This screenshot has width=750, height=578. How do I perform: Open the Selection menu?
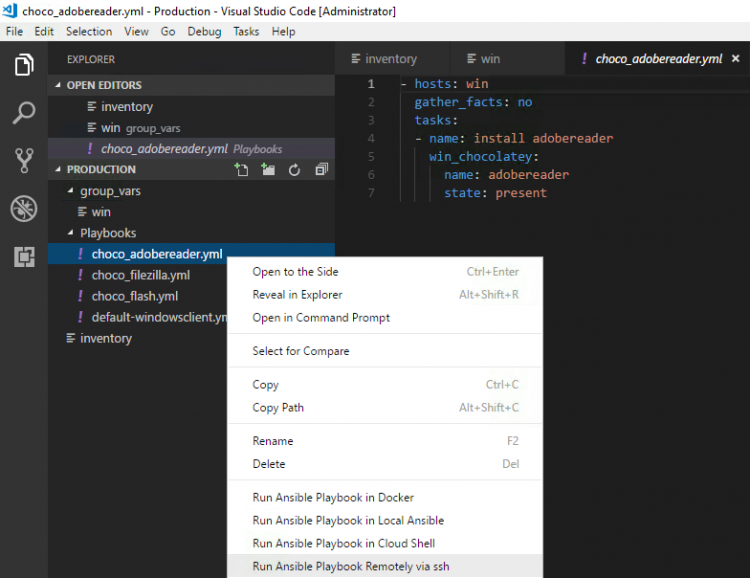(x=89, y=32)
